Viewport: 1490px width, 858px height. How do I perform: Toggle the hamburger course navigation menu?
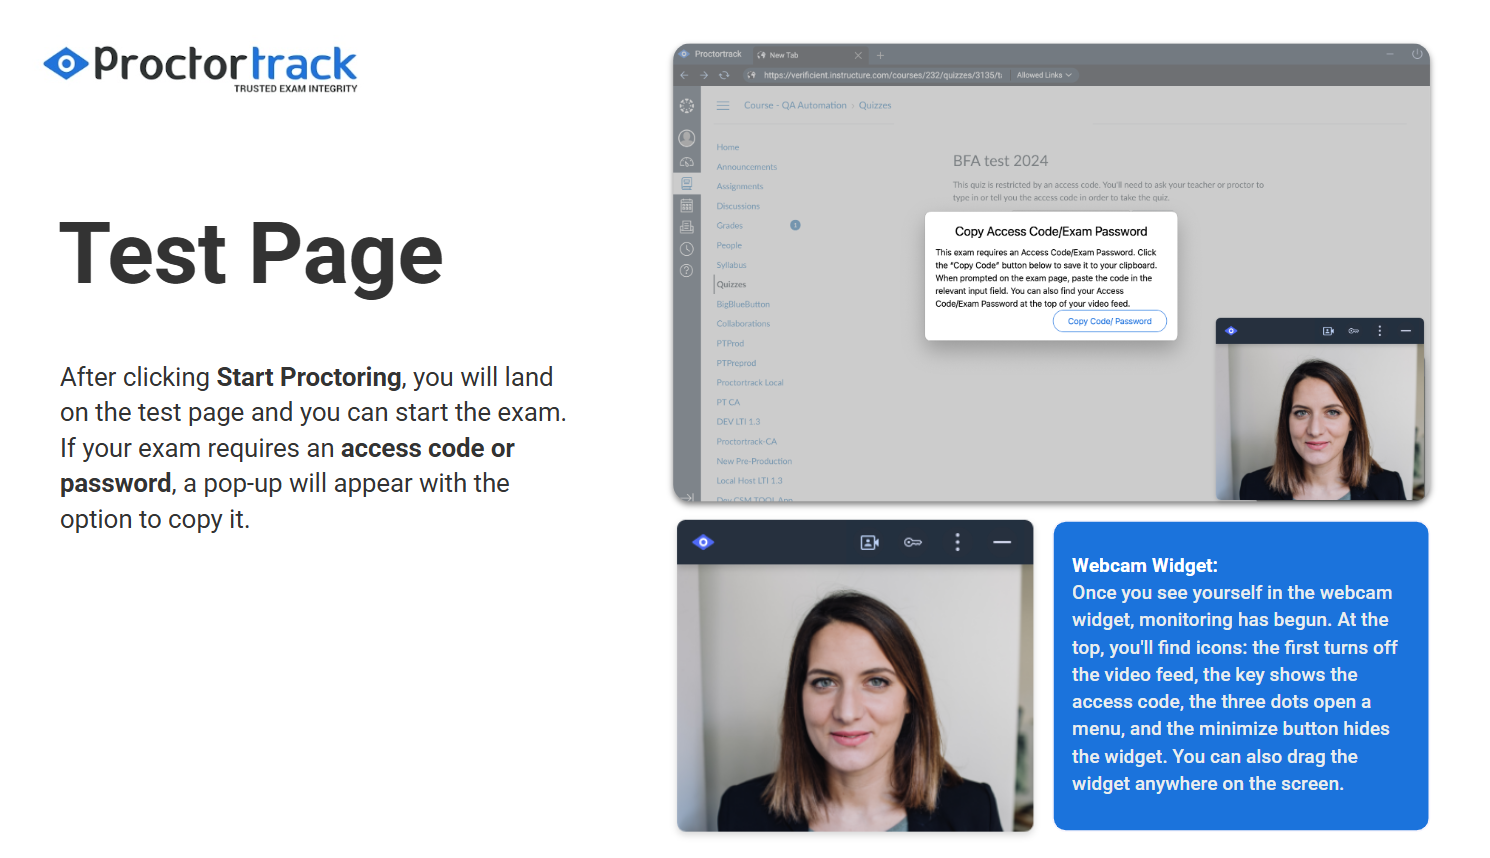coord(723,105)
